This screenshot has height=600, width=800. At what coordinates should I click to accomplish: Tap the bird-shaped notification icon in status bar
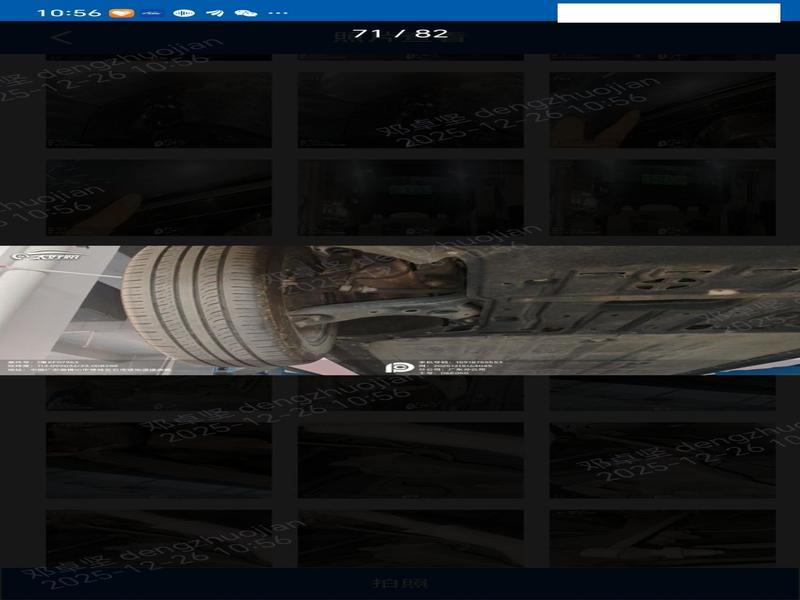(x=214, y=13)
